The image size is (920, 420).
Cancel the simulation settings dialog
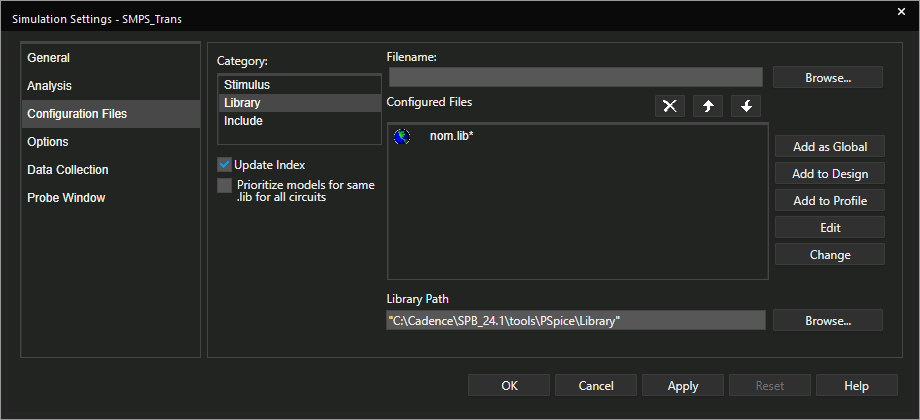[x=596, y=385]
